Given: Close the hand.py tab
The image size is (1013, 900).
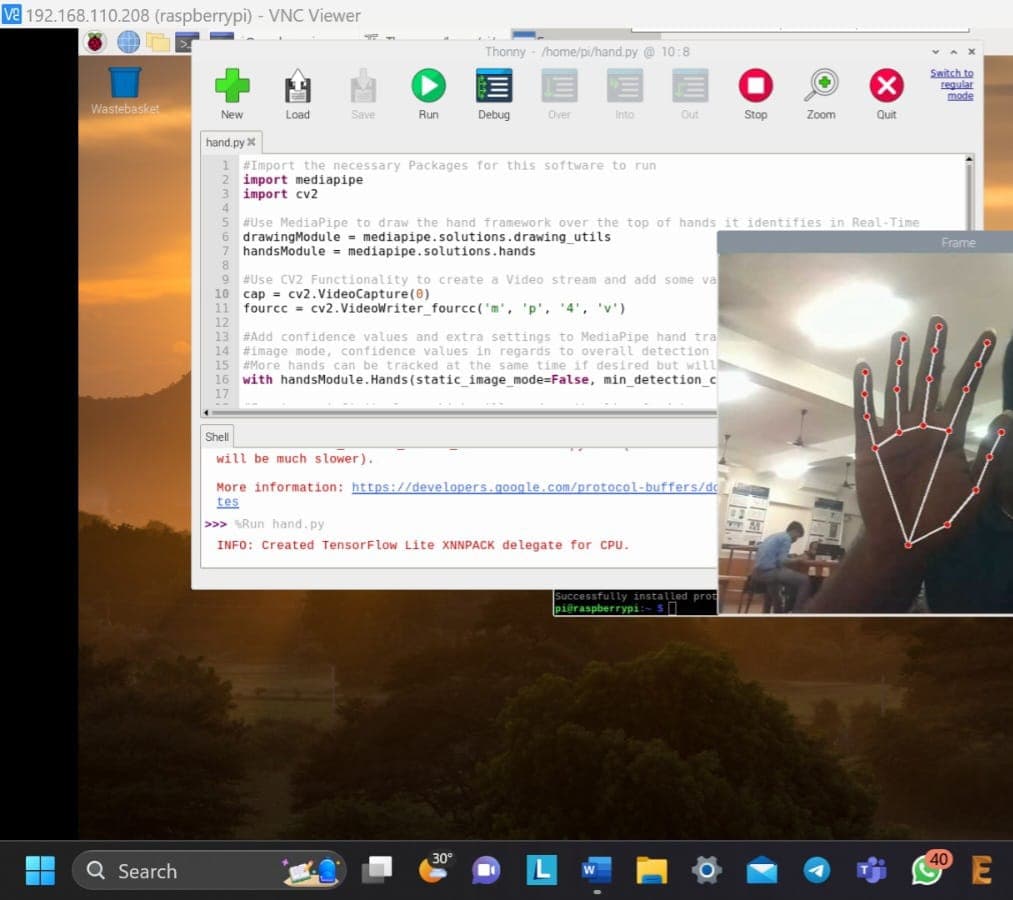Looking at the screenshot, I should click(251, 142).
